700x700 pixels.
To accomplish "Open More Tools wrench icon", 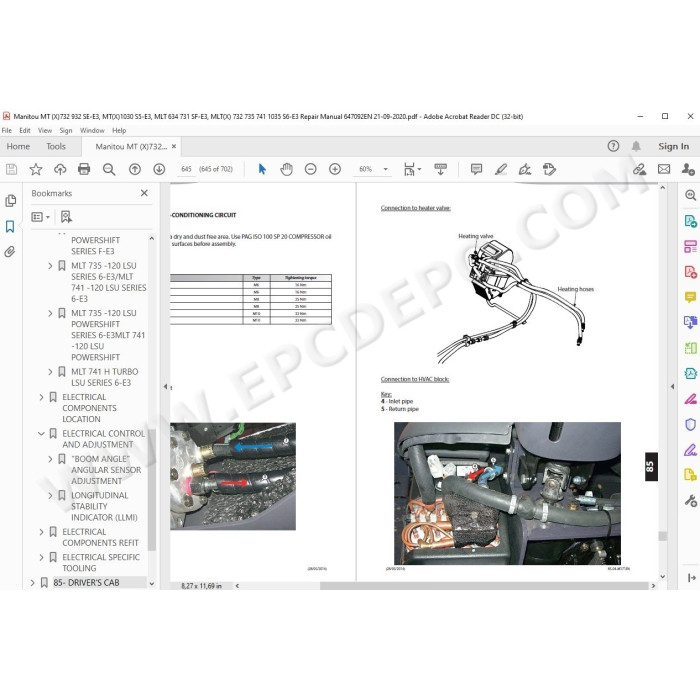I will 690,500.
